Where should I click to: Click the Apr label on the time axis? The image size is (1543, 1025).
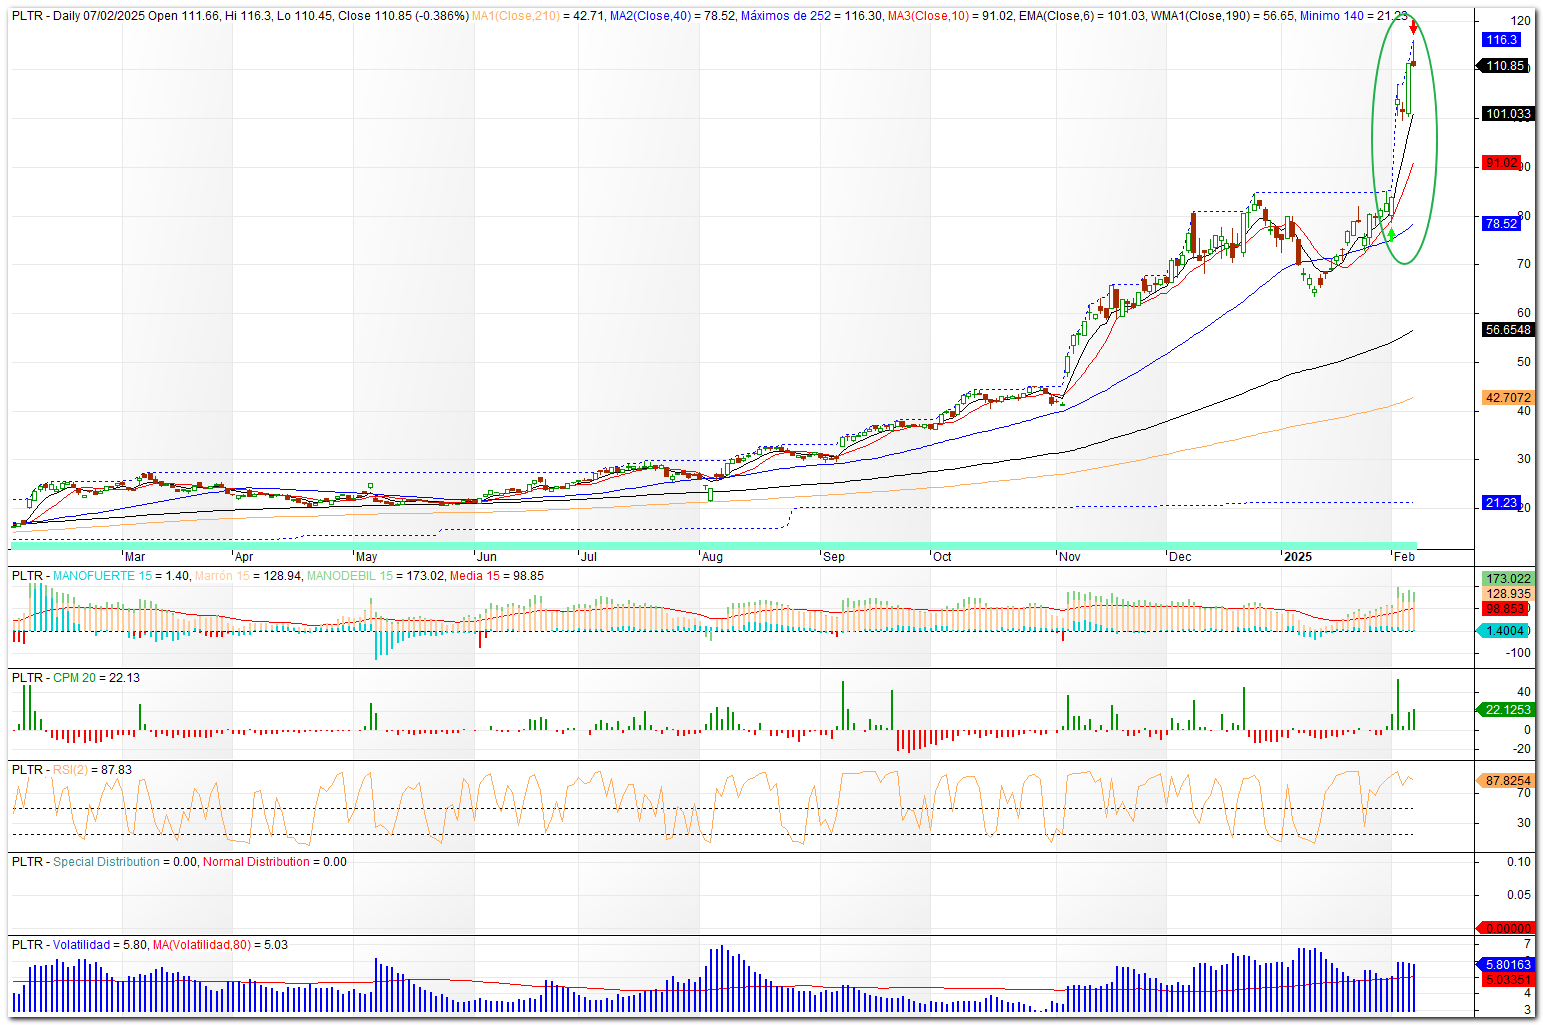243,557
